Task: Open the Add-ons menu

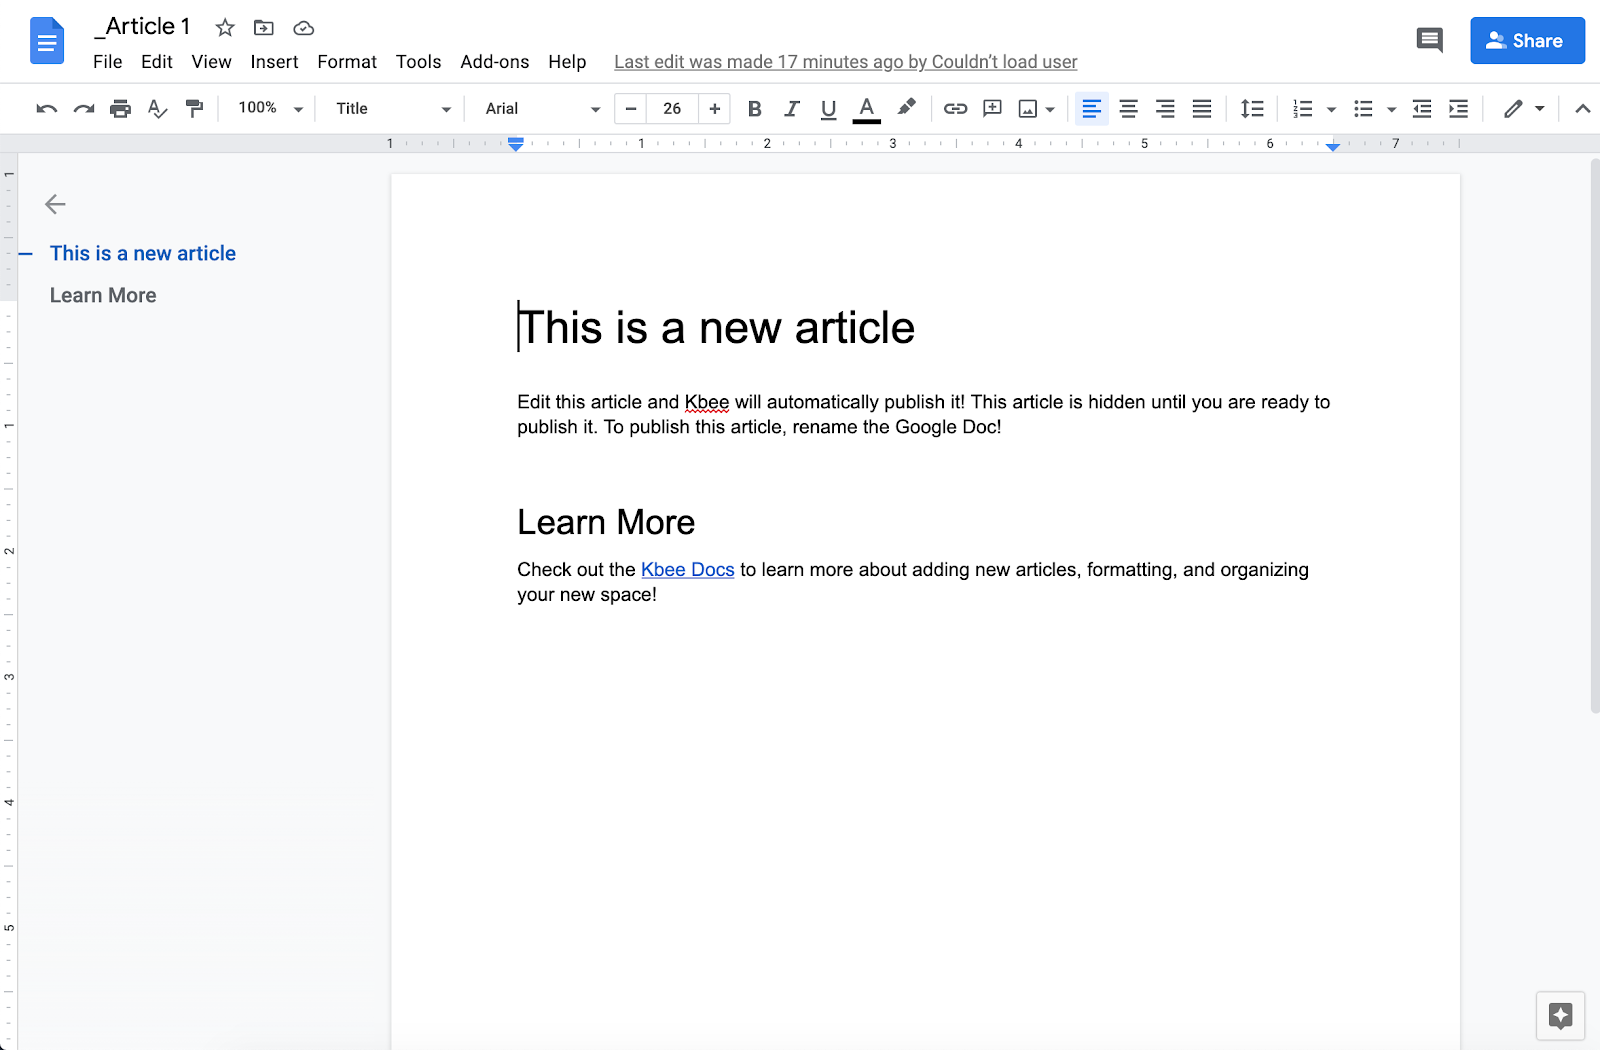Action: click(494, 62)
